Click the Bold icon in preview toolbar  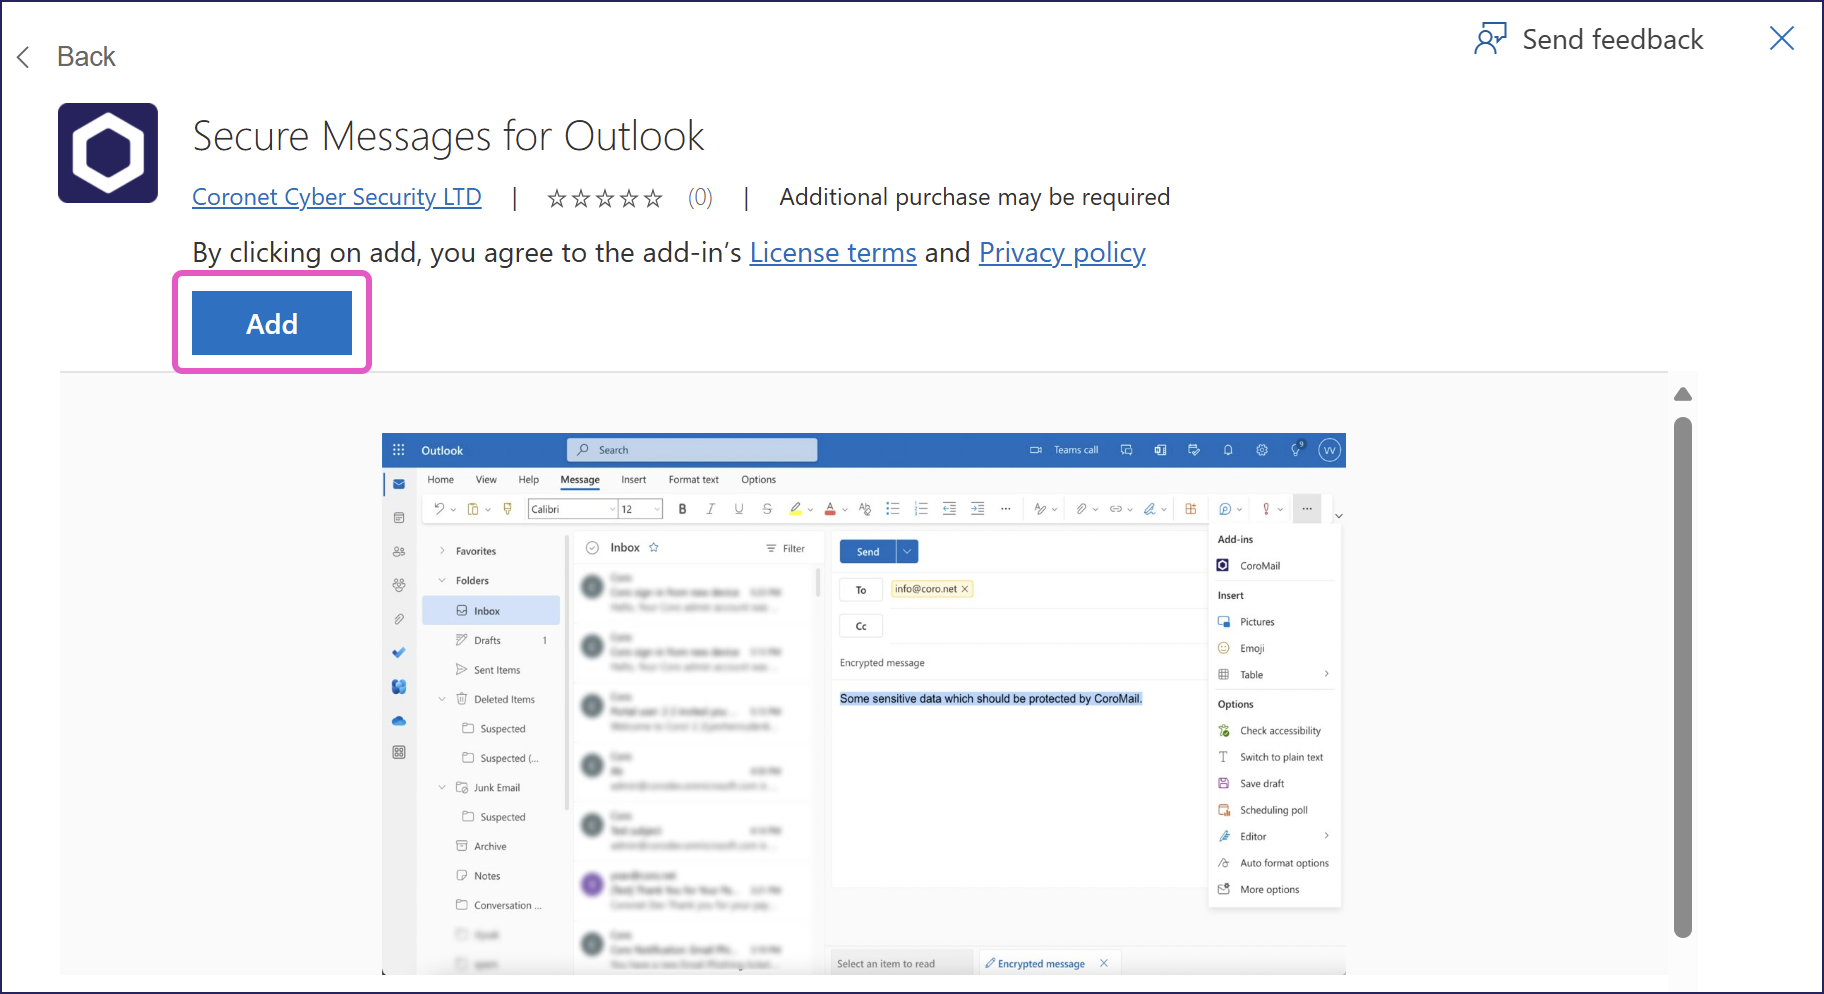682,509
